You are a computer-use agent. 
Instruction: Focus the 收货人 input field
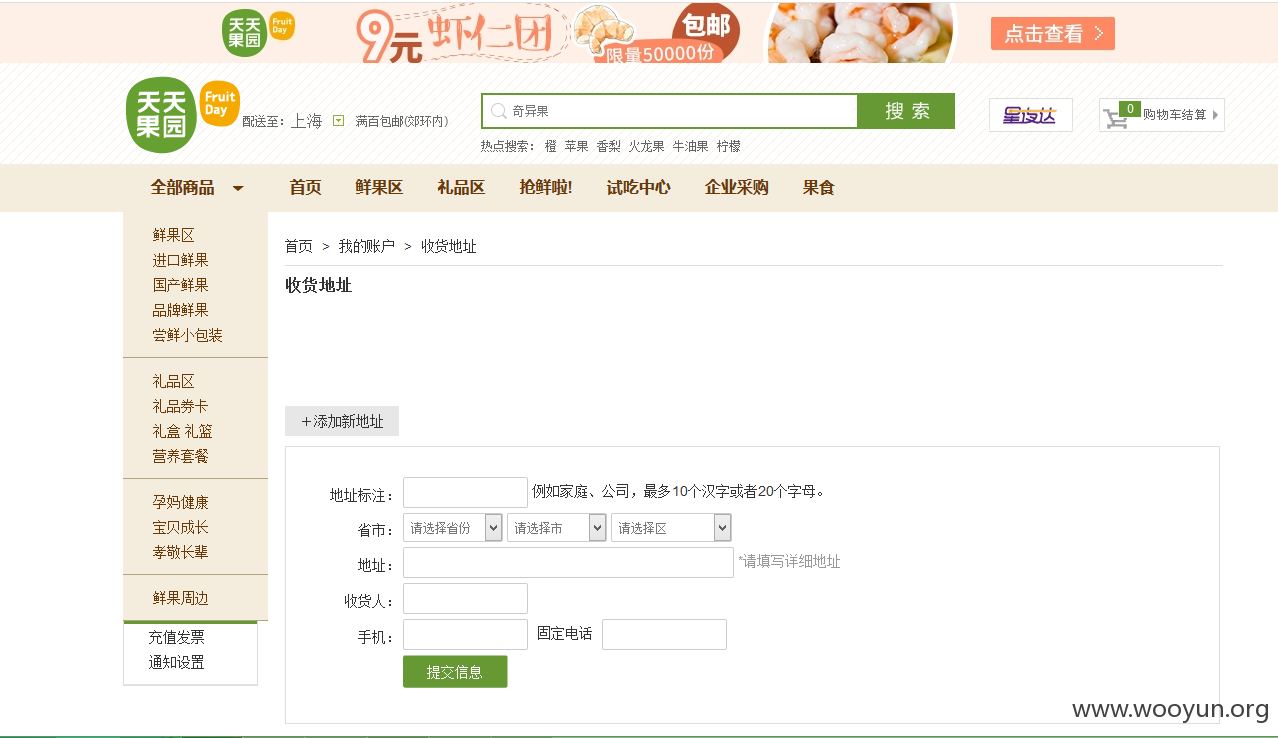click(465, 599)
